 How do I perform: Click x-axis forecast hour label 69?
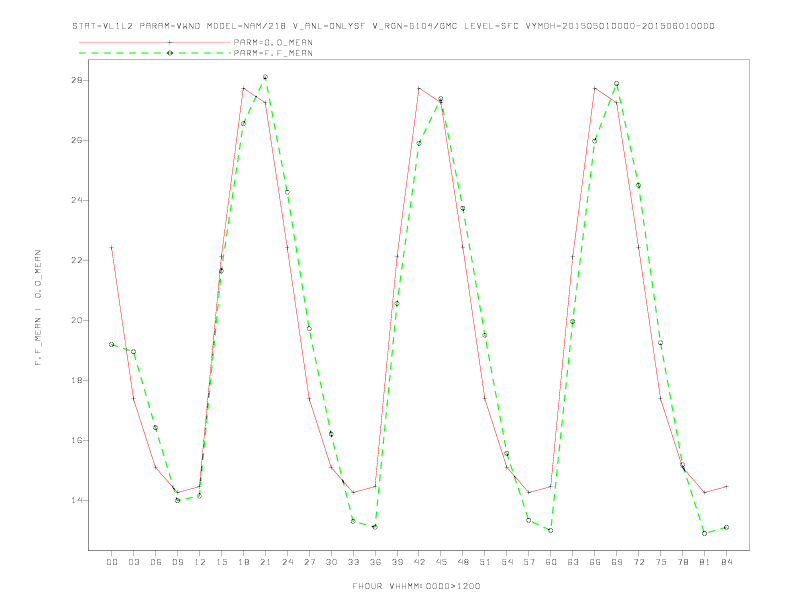coord(617,562)
